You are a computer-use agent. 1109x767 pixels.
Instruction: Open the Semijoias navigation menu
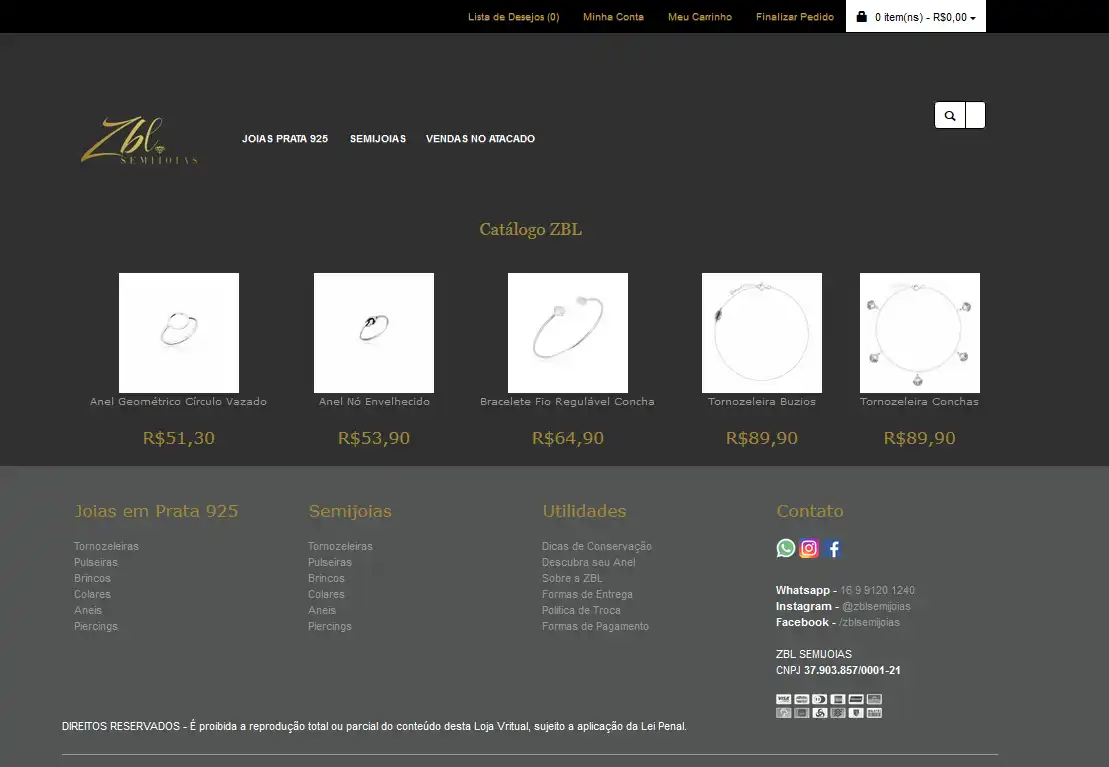(x=378, y=139)
